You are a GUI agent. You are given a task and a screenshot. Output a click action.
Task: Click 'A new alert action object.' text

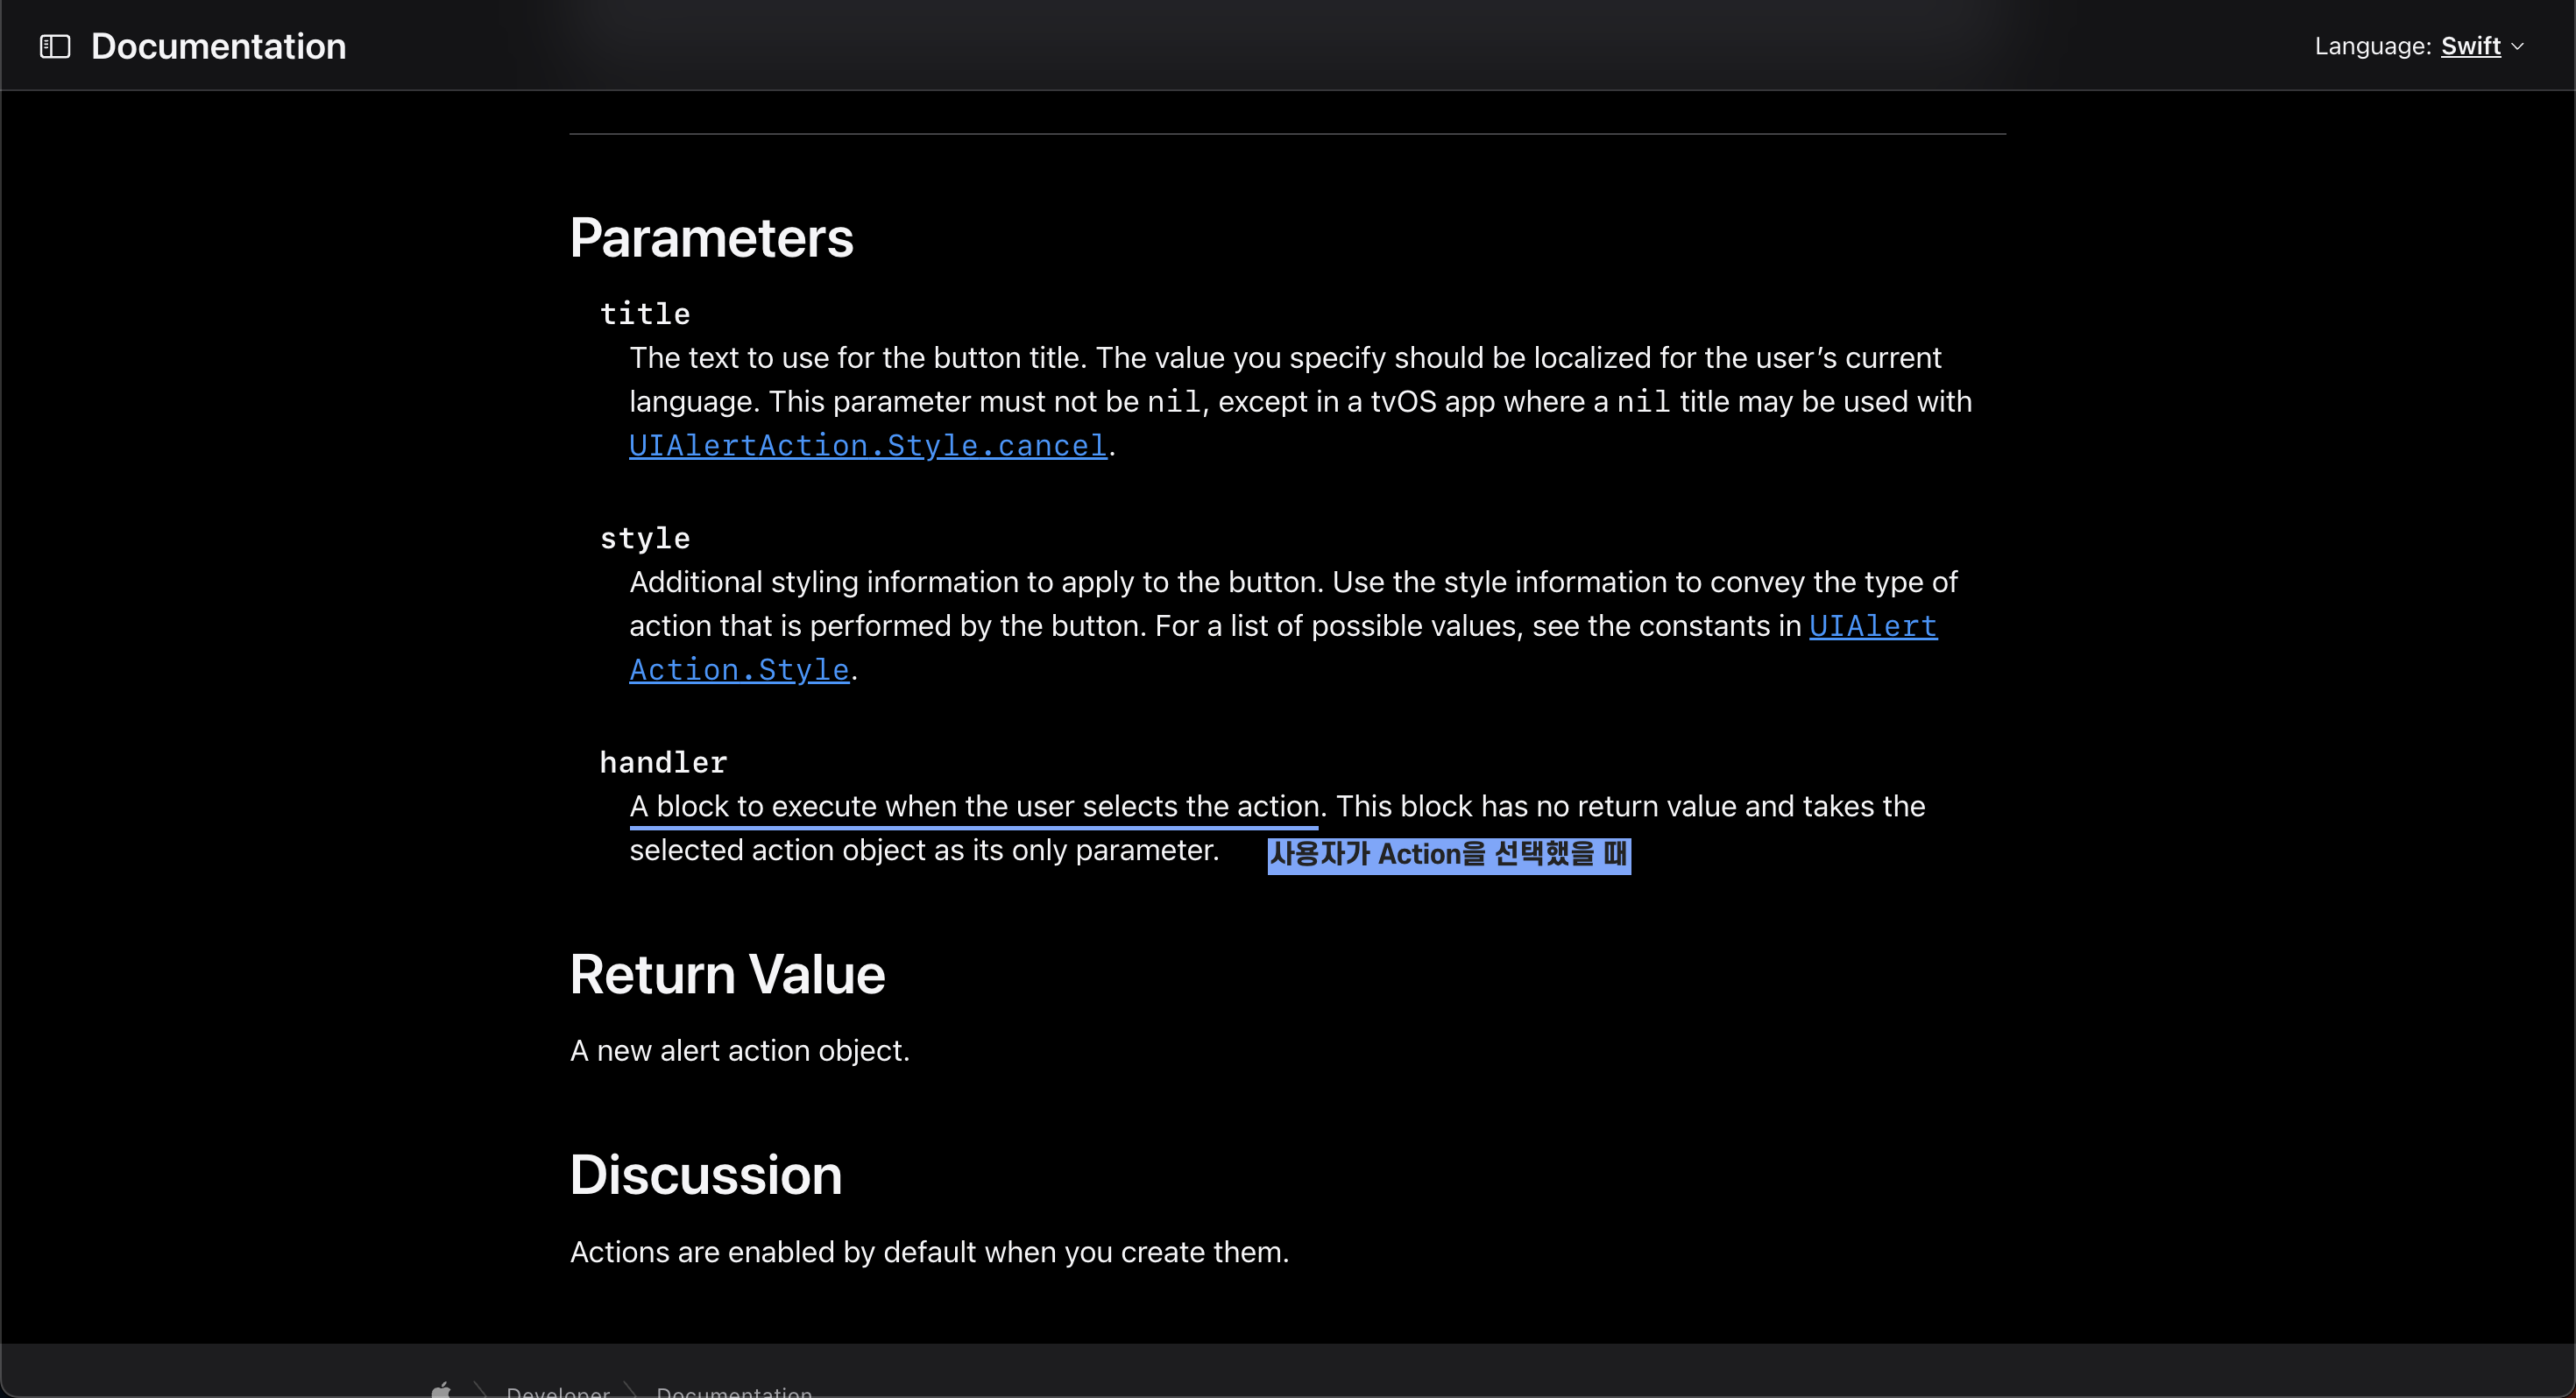pos(739,1050)
